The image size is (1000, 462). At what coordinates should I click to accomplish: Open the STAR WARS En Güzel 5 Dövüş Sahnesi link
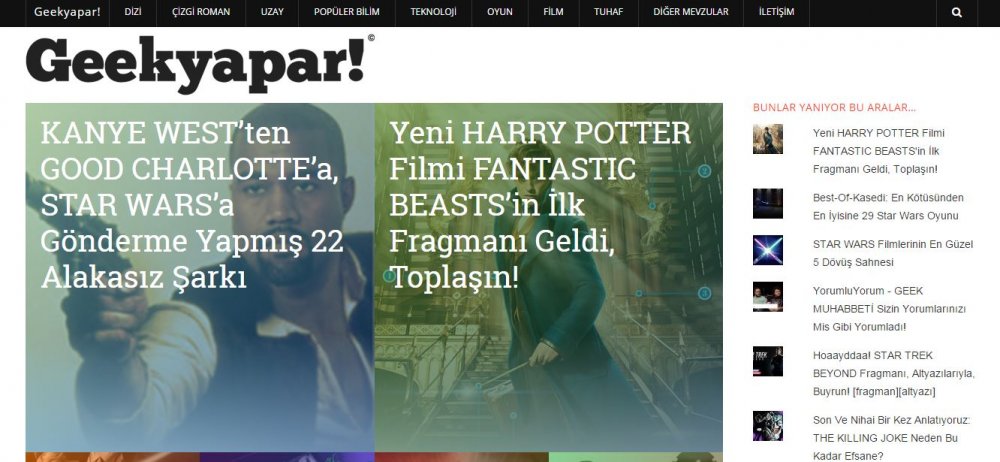coord(893,253)
